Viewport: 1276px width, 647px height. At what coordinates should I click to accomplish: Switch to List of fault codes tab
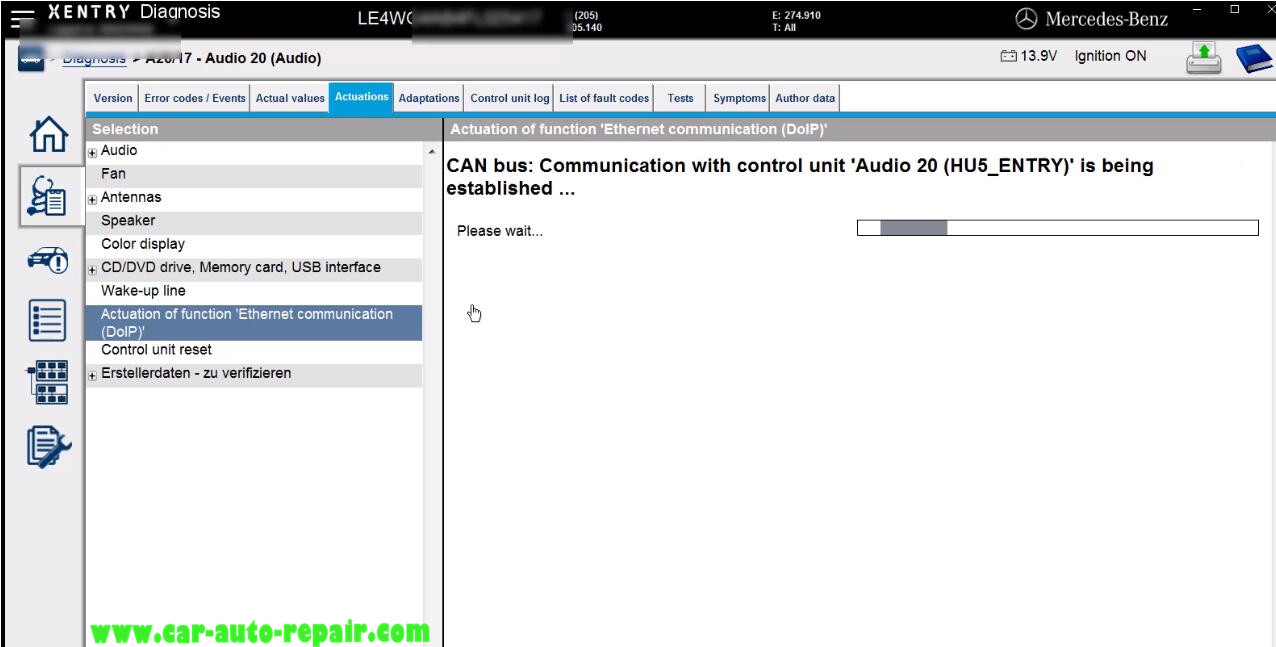[x=604, y=98]
